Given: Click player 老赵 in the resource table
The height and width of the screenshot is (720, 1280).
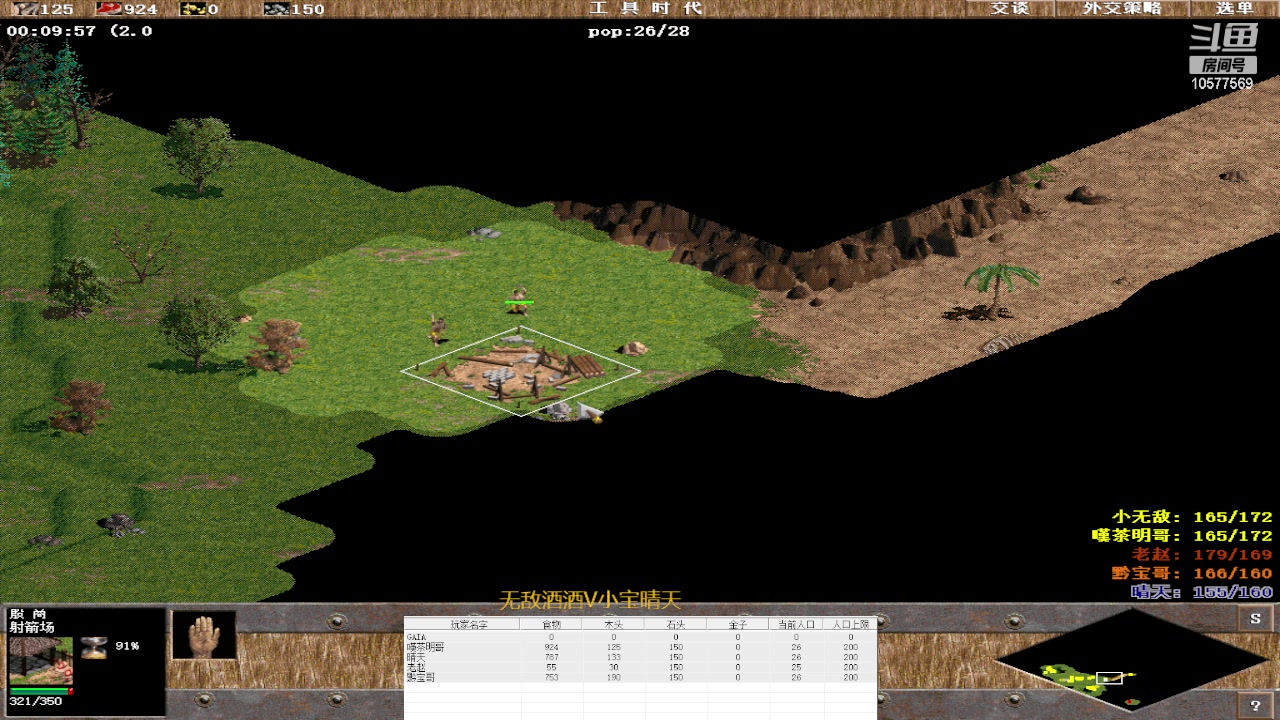Looking at the screenshot, I should [x=416, y=667].
